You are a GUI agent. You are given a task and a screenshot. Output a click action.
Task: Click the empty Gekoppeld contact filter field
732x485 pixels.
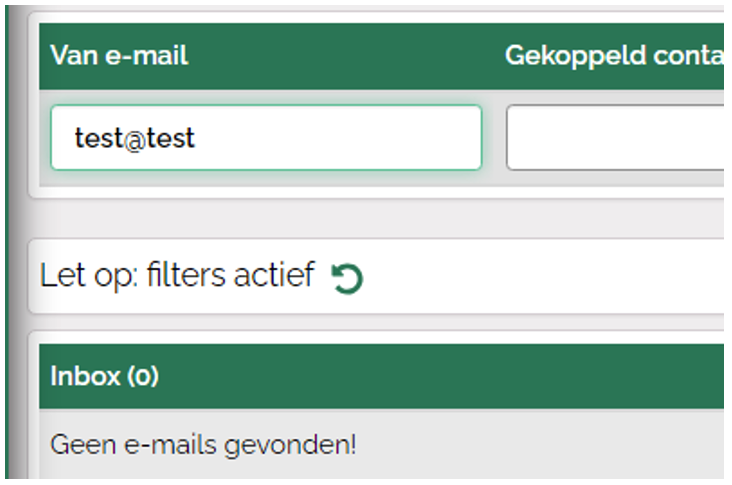click(614, 137)
